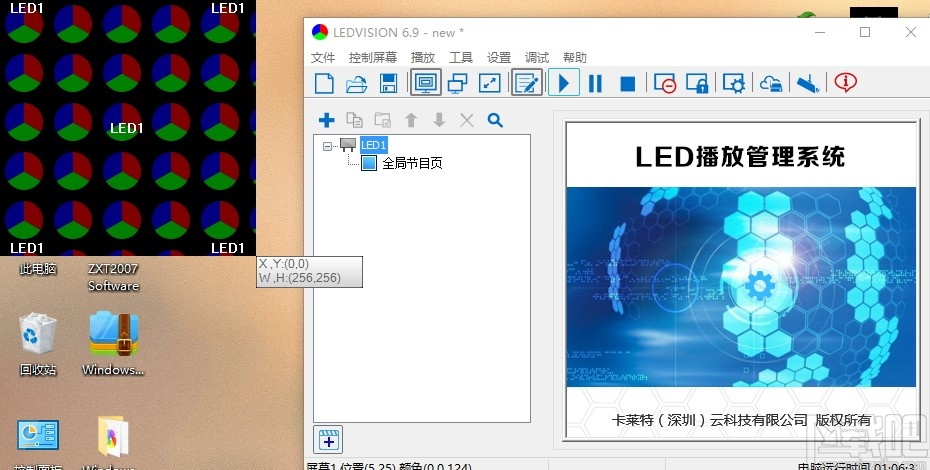The image size is (930, 470).
Task: Click the LEDVISION app logo in title bar
Action: point(320,32)
